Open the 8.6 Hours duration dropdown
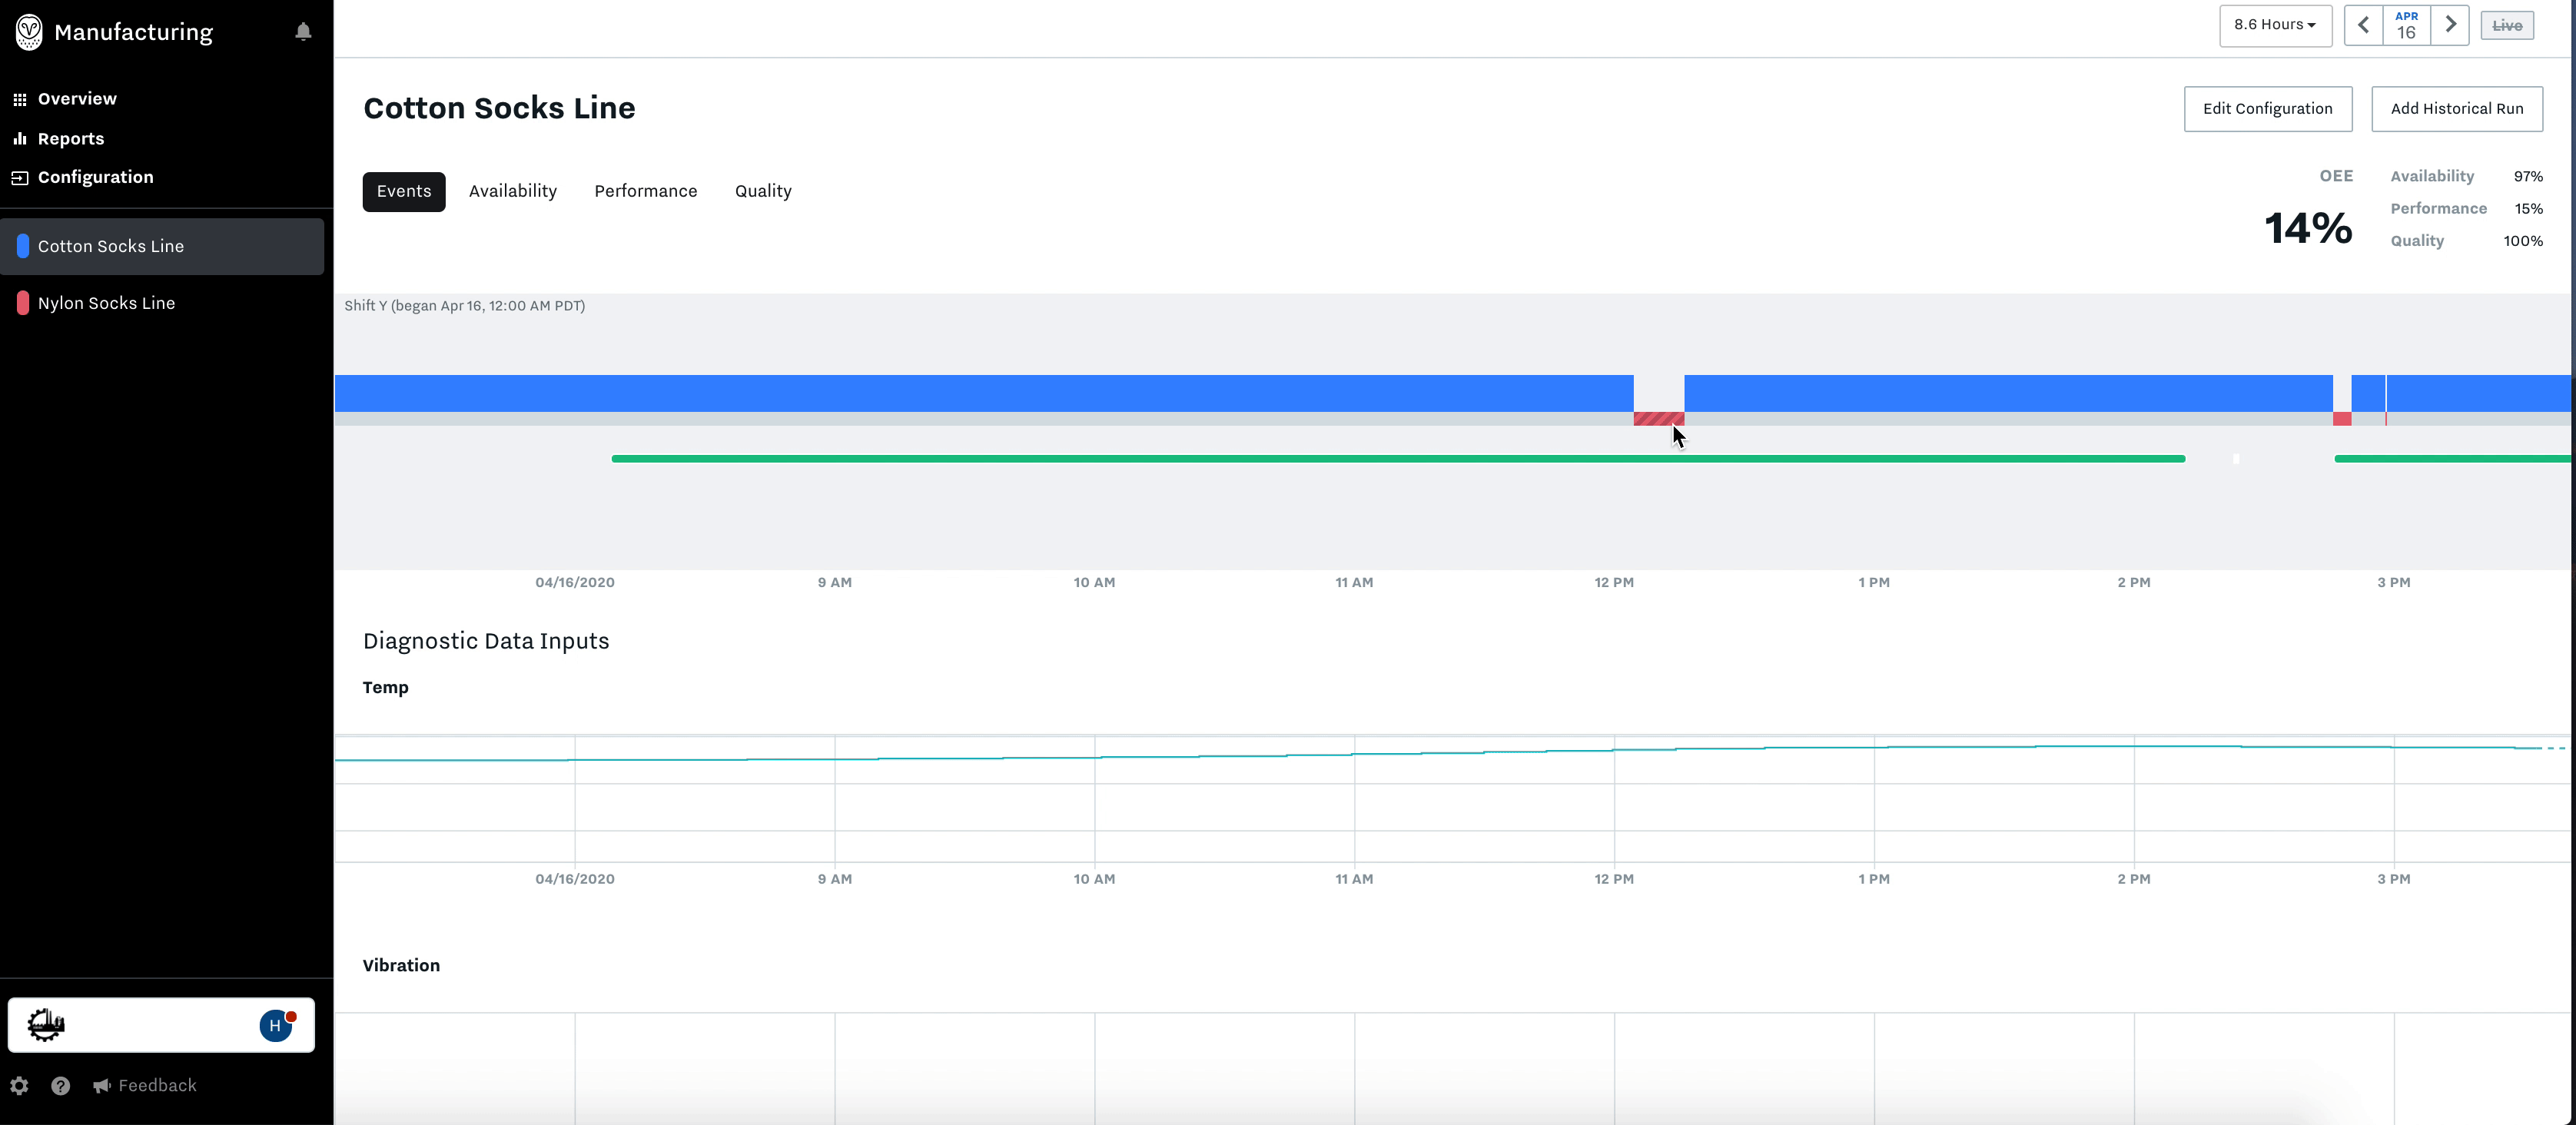The height and width of the screenshot is (1125, 2576). click(2275, 25)
